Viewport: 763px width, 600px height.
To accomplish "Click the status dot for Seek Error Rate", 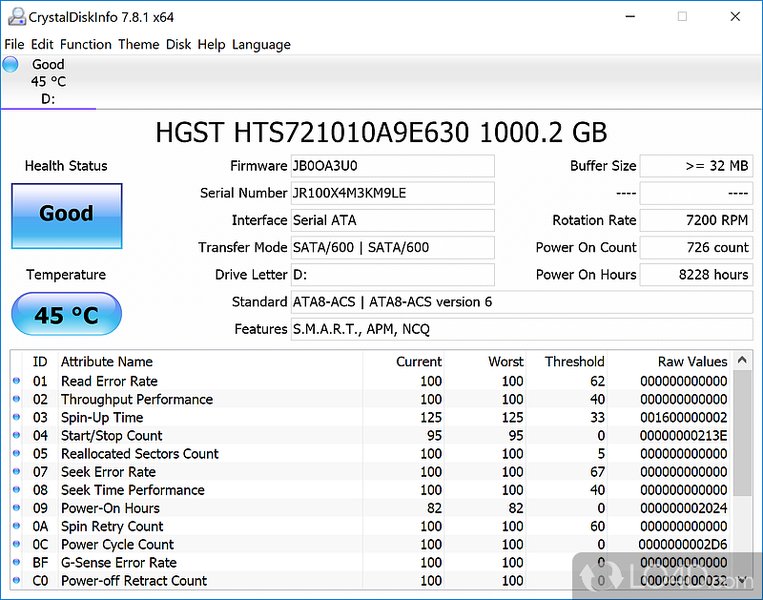I will click(16, 472).
